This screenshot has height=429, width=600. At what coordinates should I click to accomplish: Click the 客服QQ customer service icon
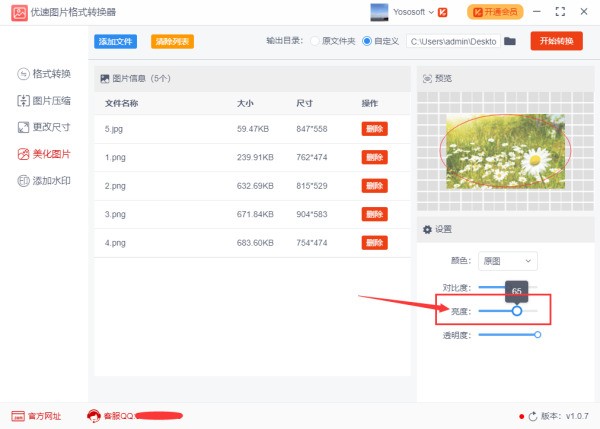click(94, 416)
